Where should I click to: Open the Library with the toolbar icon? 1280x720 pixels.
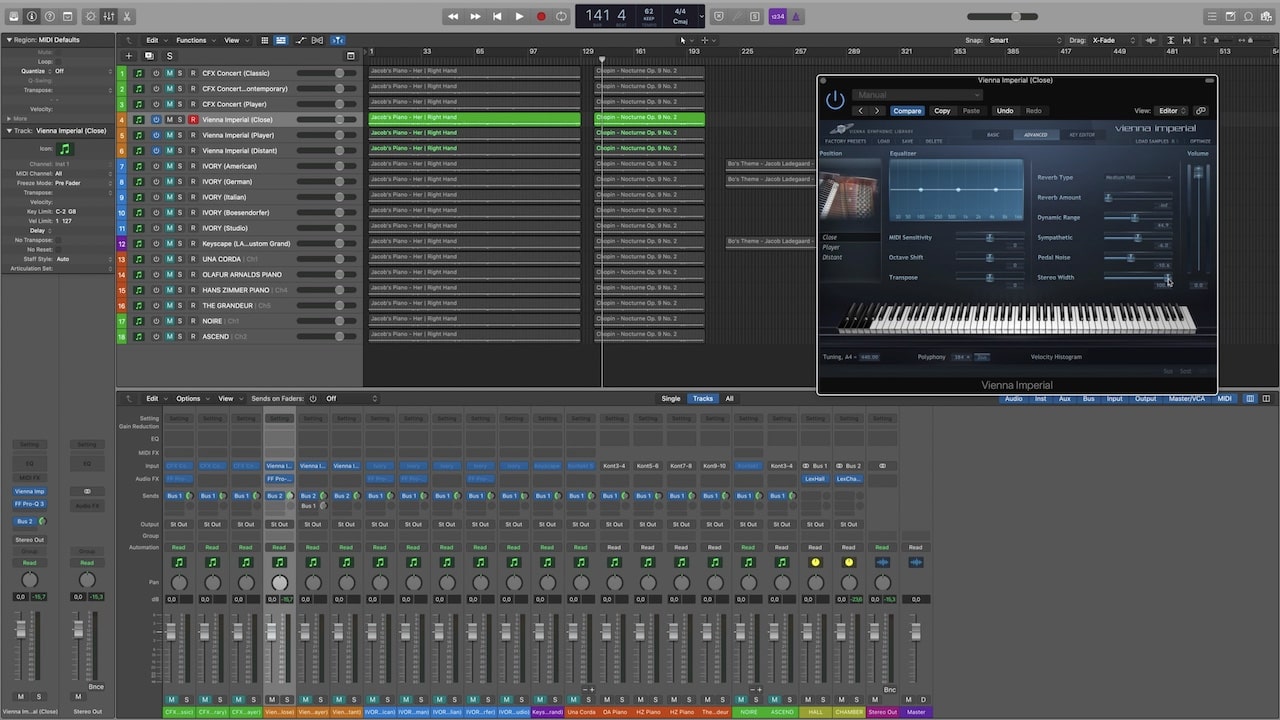13,16
